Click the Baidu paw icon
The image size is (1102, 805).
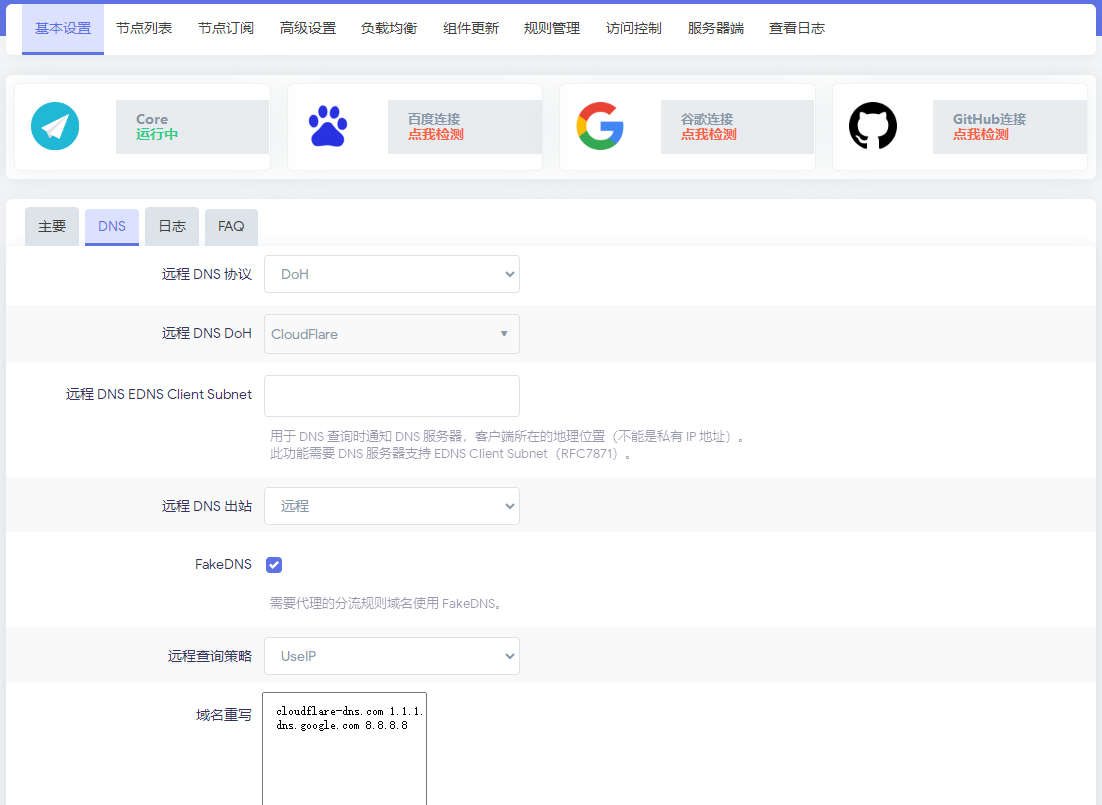click(328, 126)
